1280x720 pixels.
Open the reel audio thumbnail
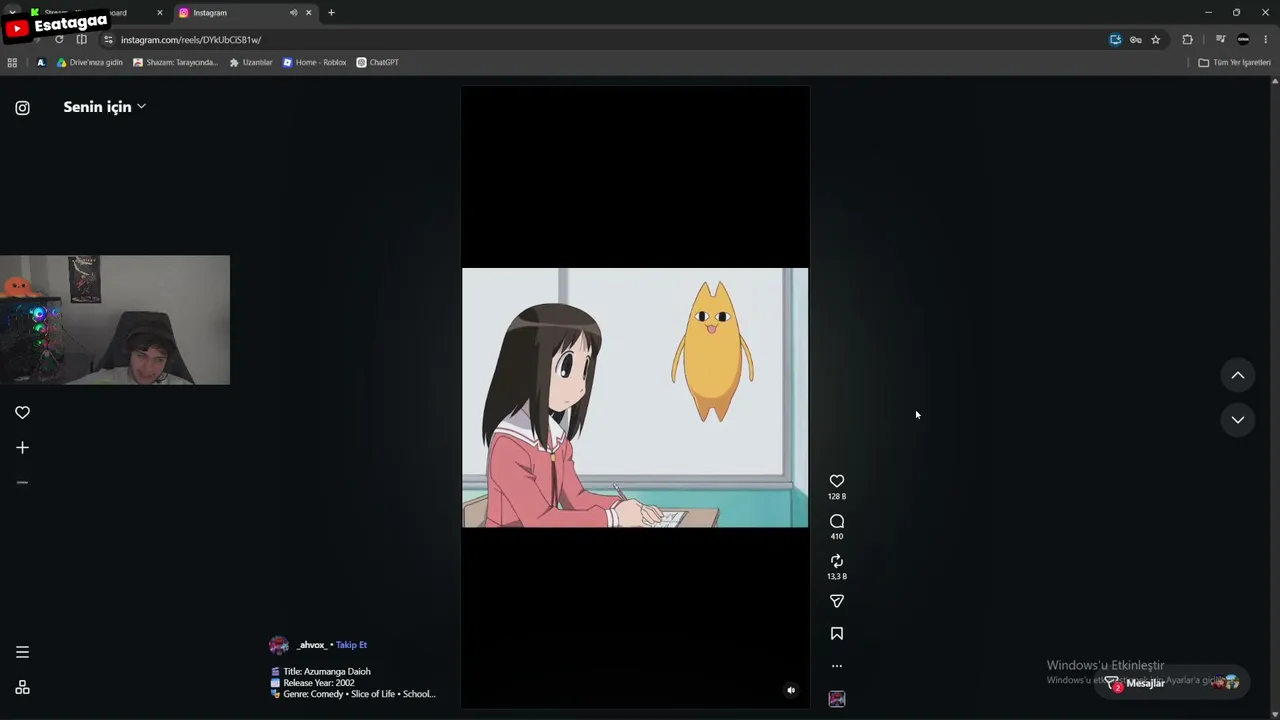(837, 699)
